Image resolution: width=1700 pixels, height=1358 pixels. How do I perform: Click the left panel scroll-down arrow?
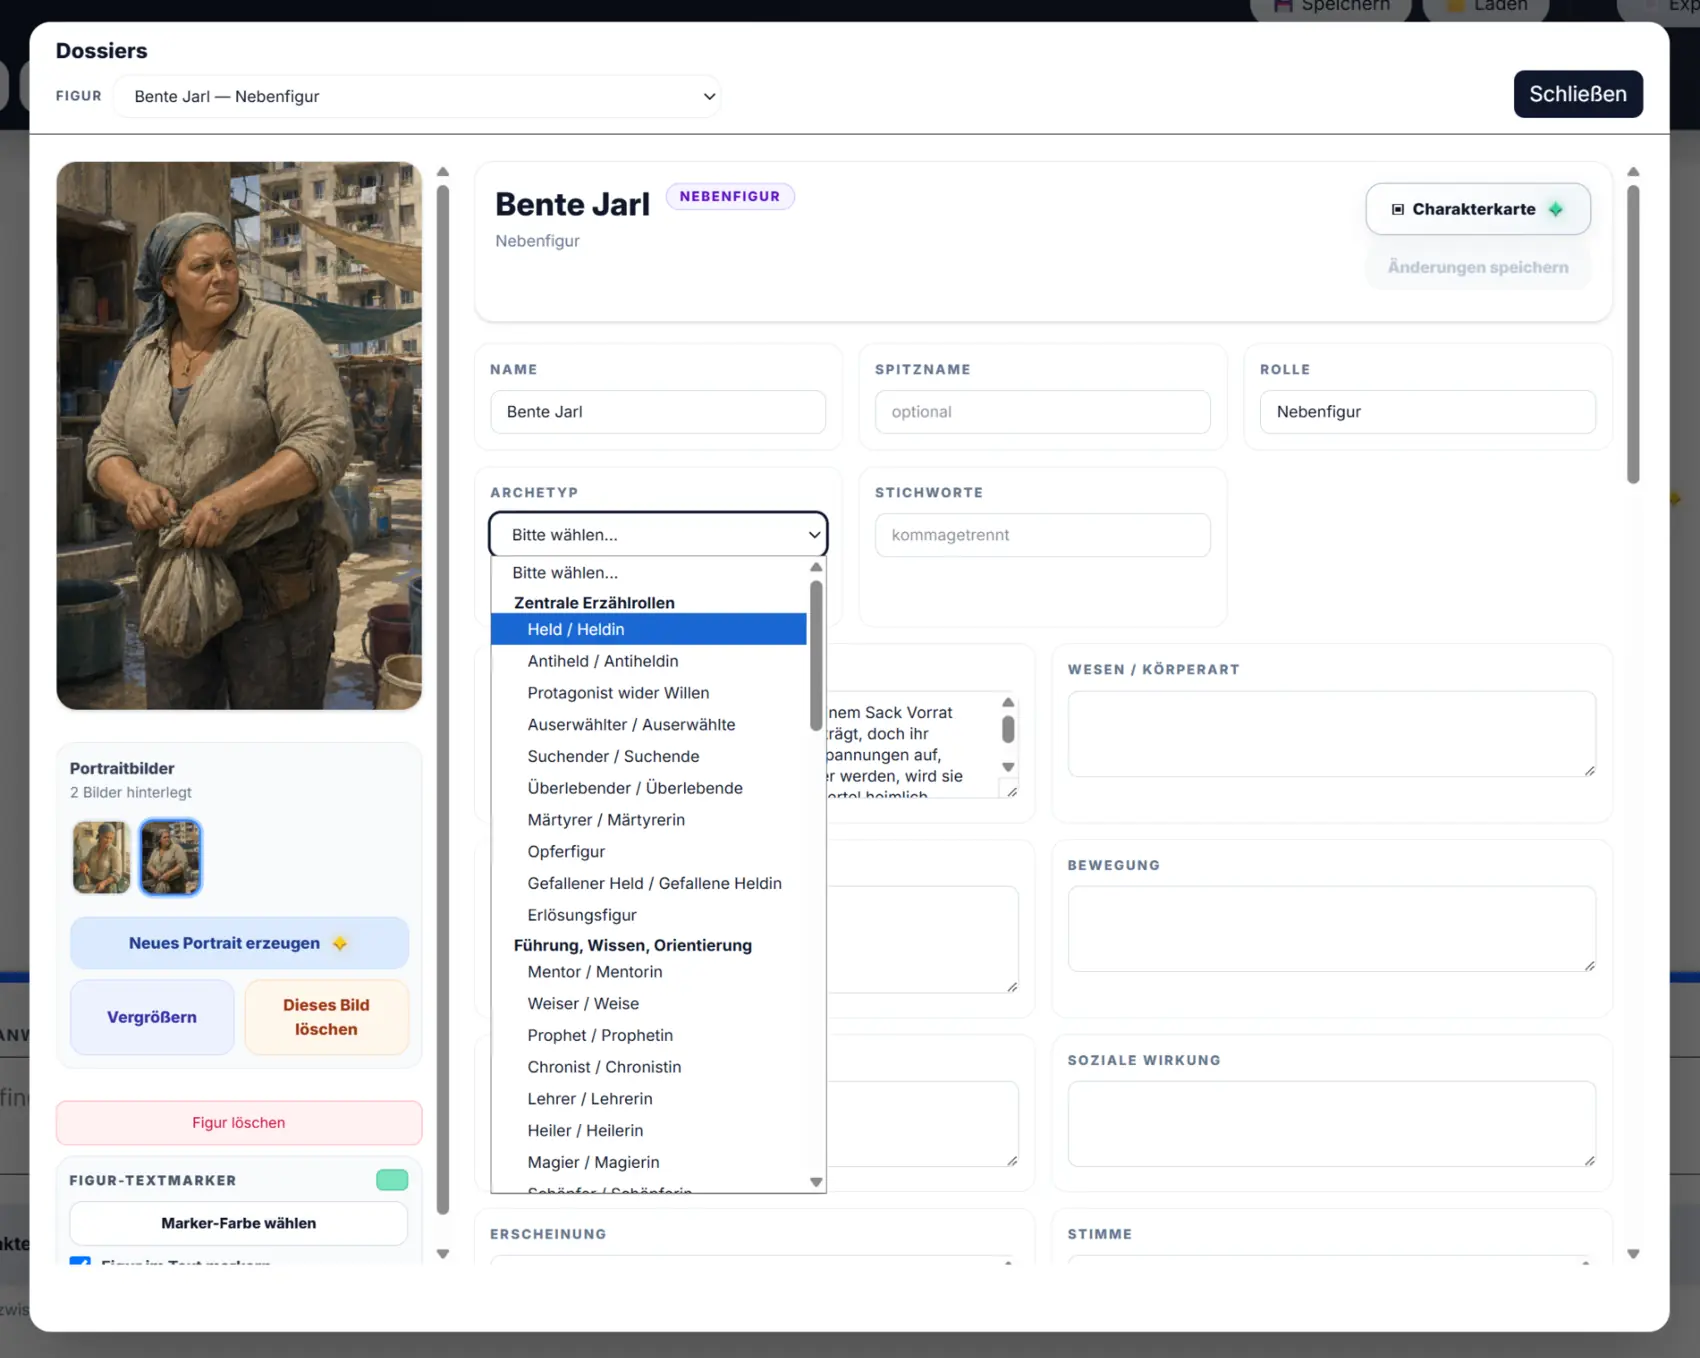443,1254
